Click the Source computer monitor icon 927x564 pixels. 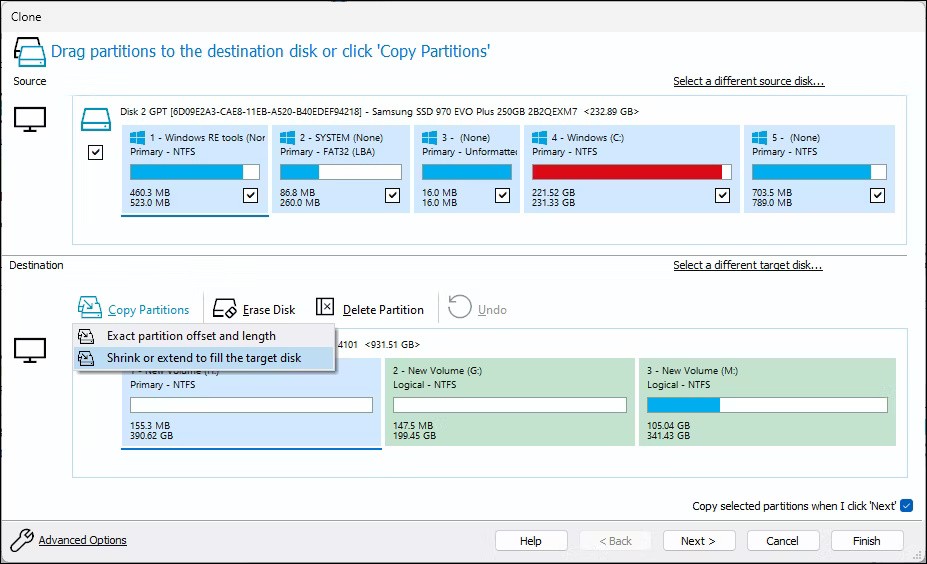click(30, 120)
